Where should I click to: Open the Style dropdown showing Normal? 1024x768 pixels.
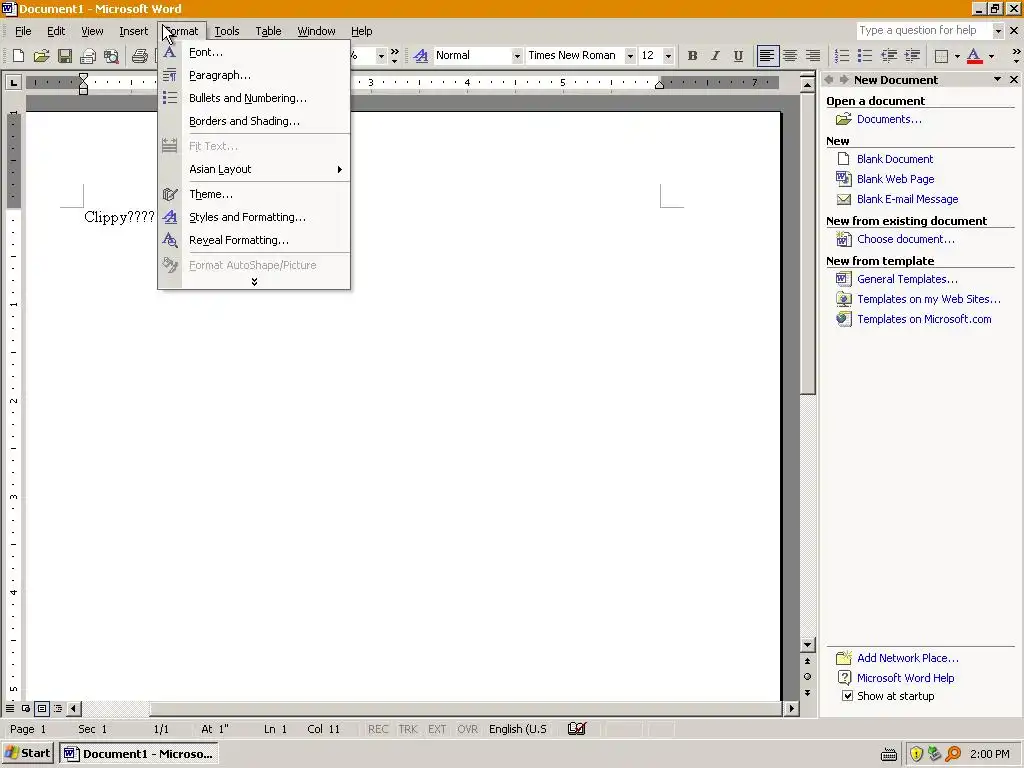click(517, 56)
